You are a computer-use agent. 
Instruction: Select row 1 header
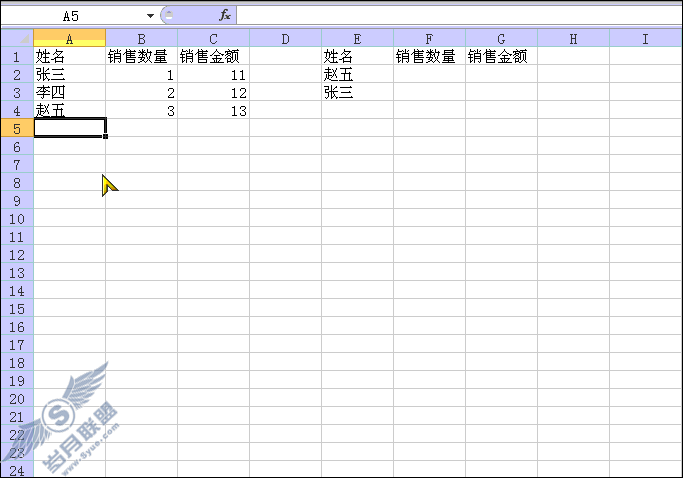[17, 57]
